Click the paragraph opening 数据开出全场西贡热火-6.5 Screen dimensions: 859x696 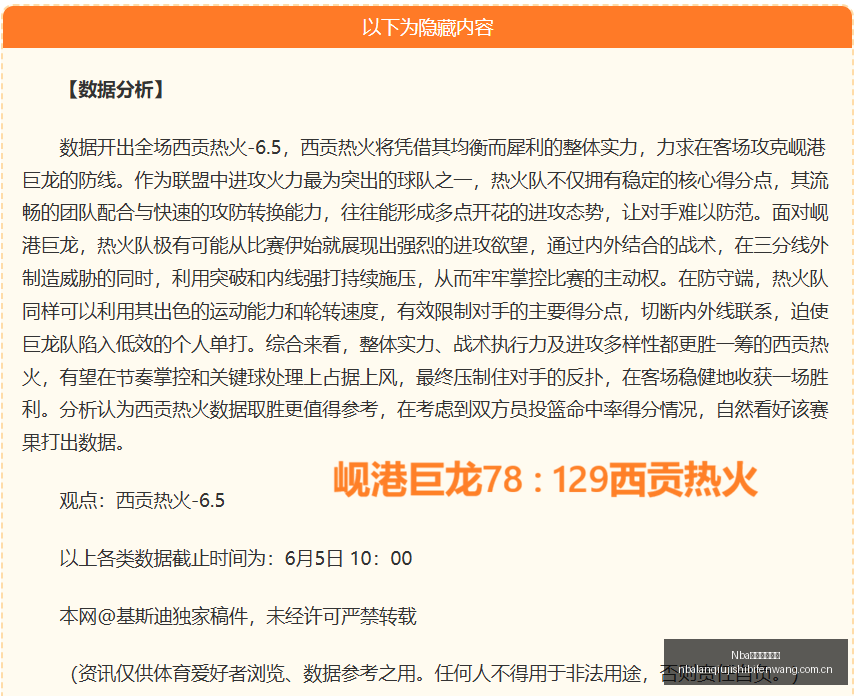click(x=170, y=147)
